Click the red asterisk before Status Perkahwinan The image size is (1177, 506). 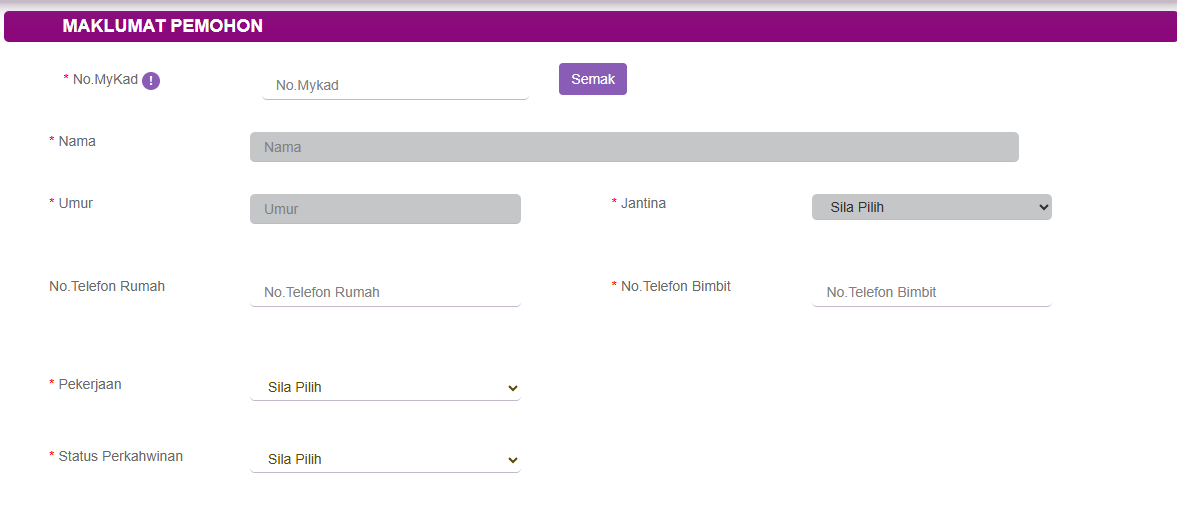52,456
